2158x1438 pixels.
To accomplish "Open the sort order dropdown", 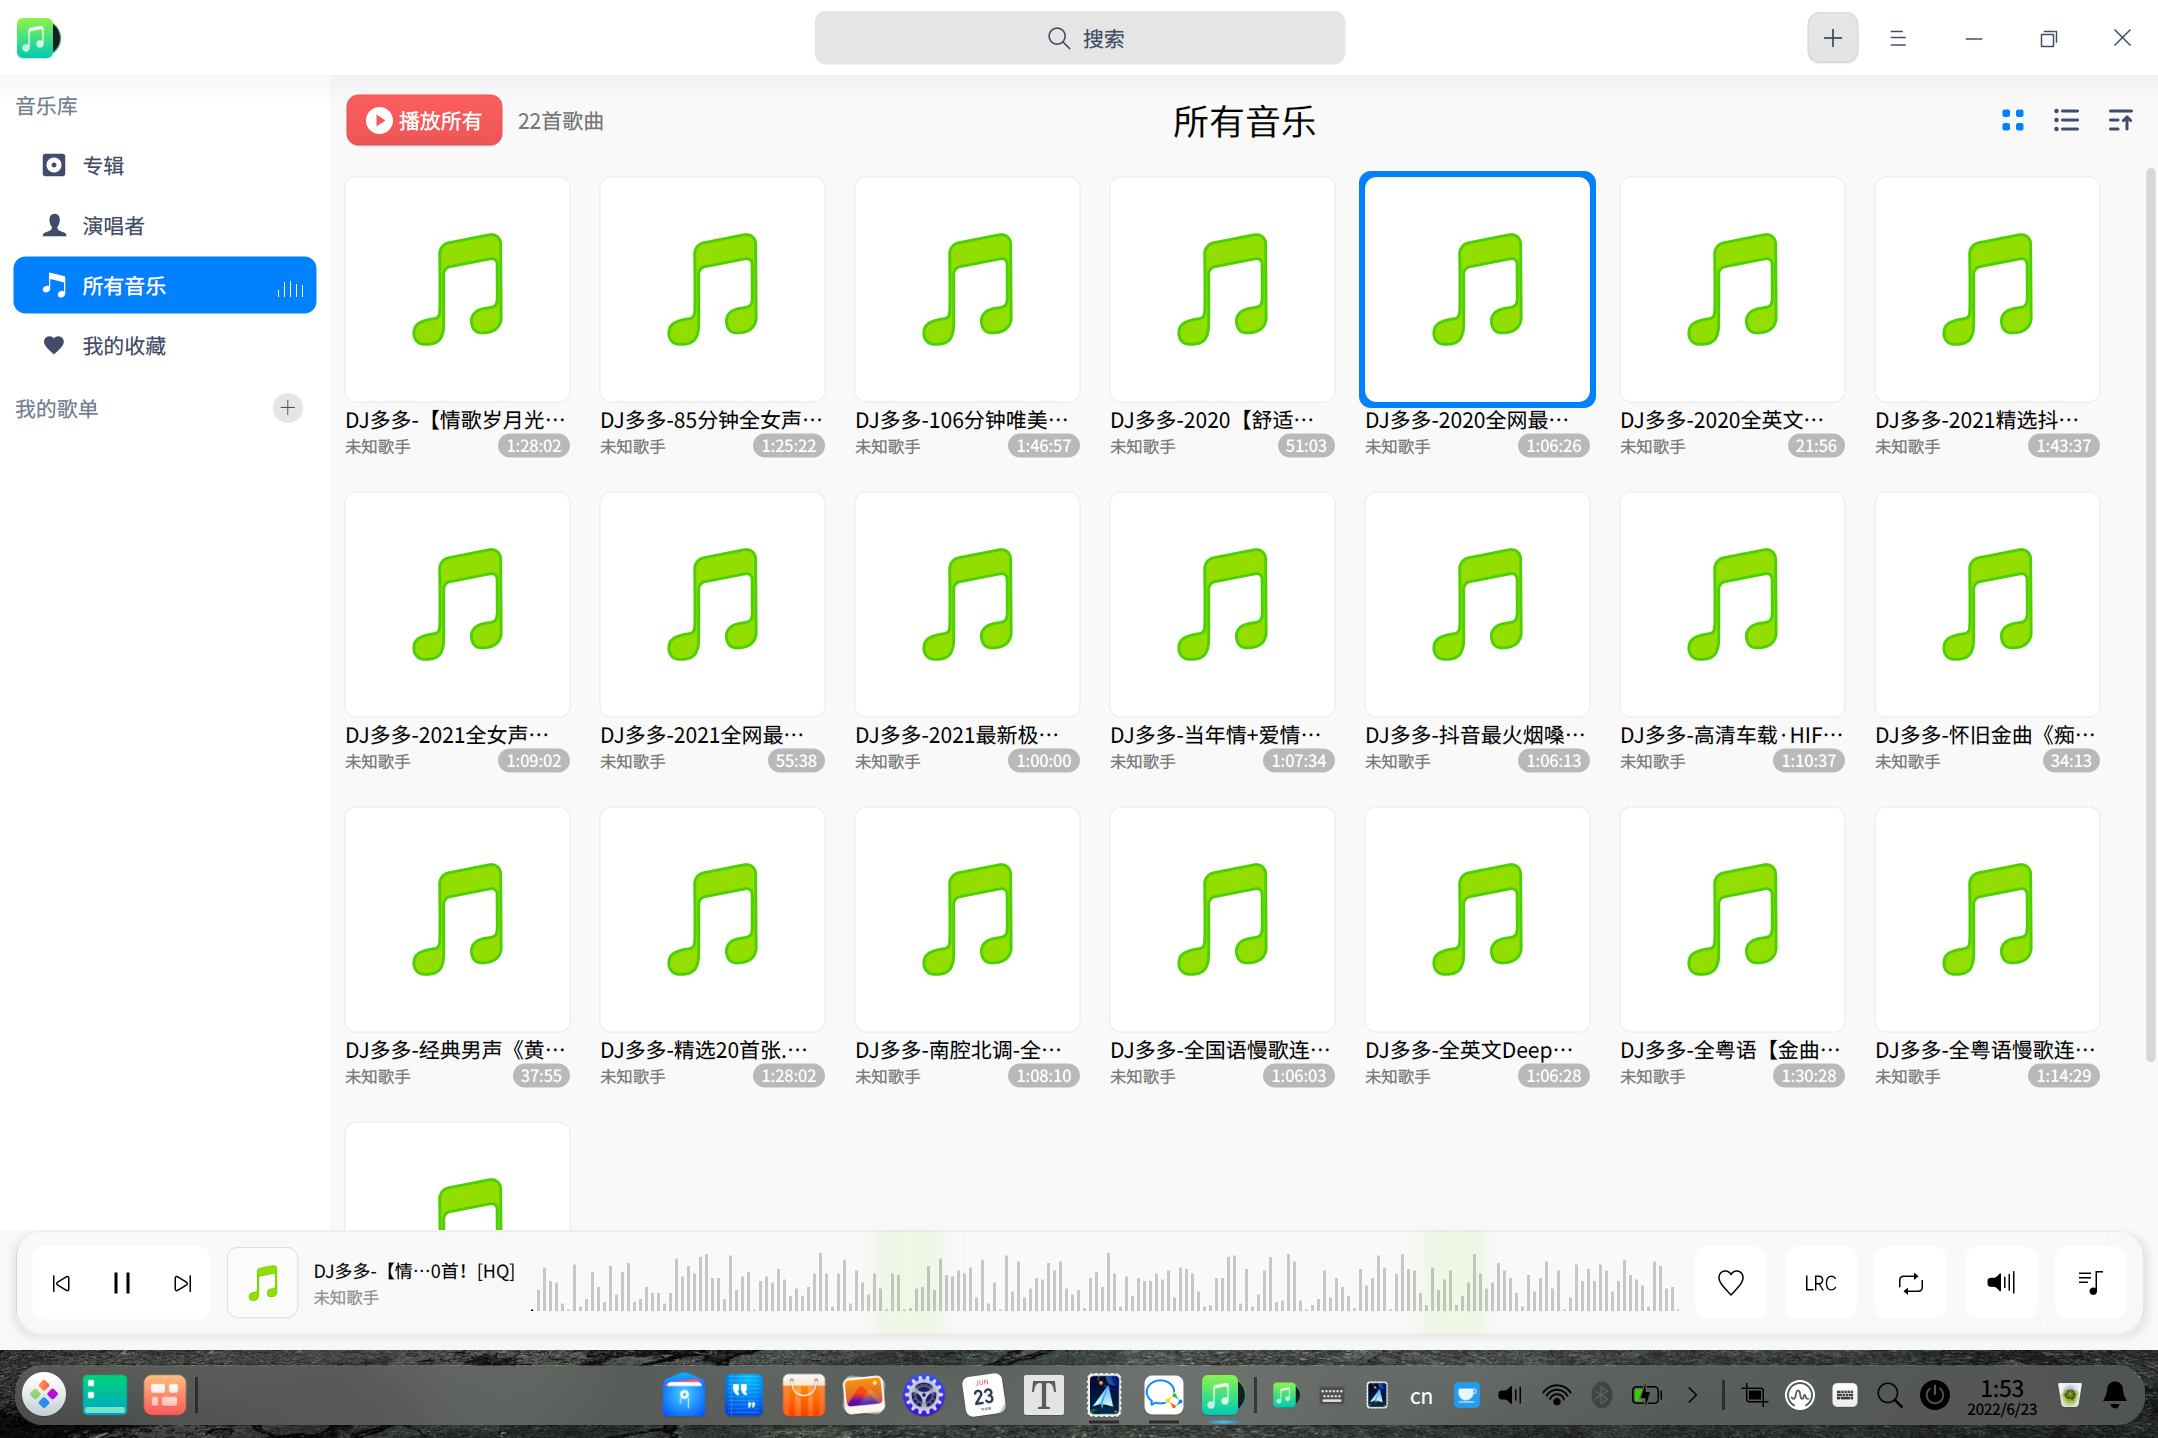I will click(2120, 121).
